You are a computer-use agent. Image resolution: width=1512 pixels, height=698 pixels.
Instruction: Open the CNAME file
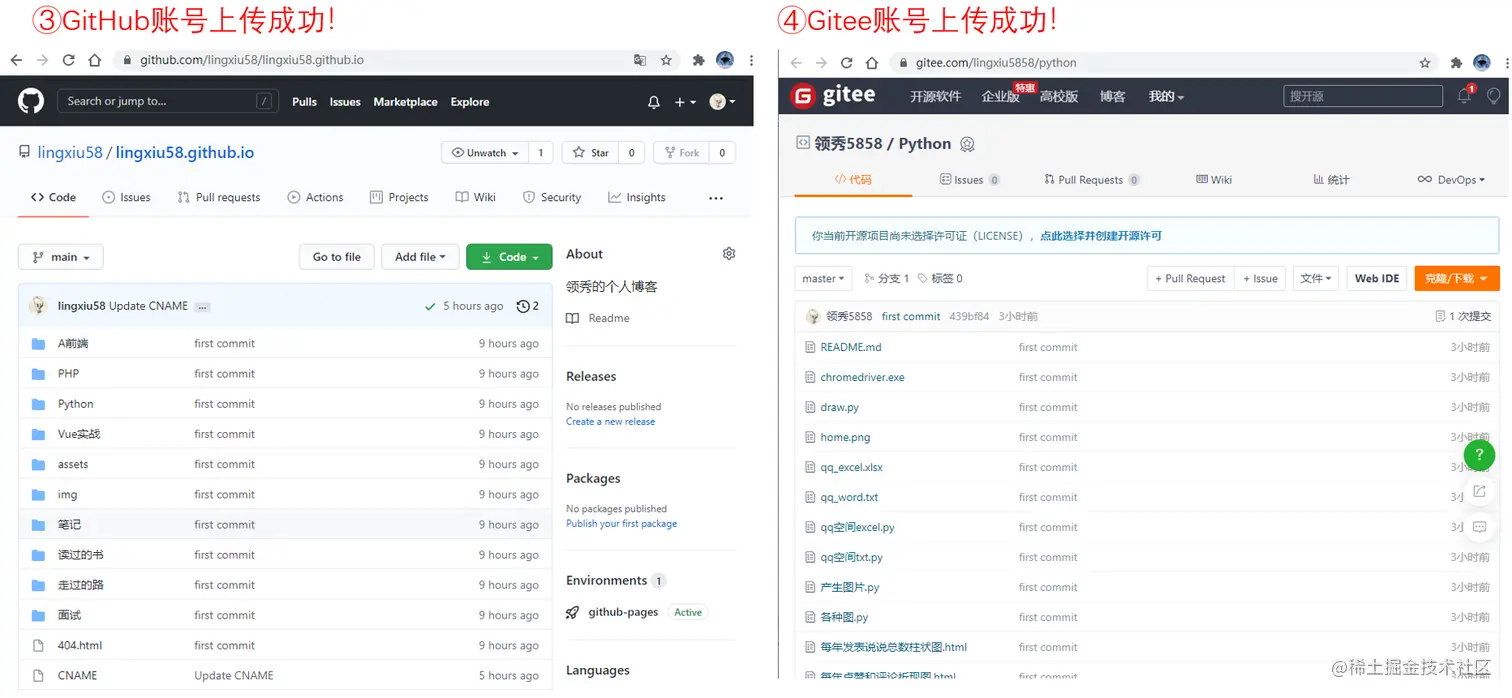(77, 675)
